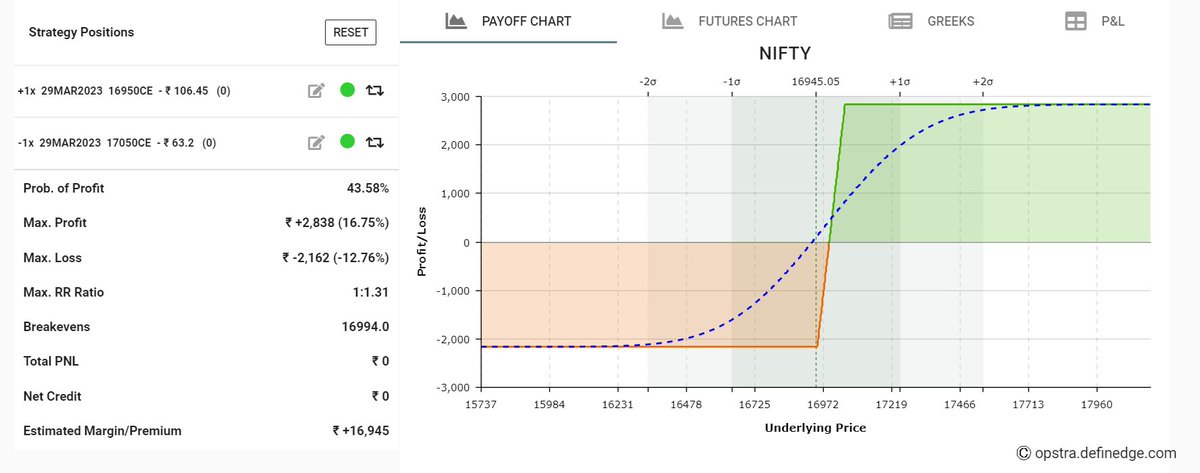The height and width of the screenshot is (473, 1200).
Task: Click the +2σ marker on chart
Action: (x=982, y=81)
